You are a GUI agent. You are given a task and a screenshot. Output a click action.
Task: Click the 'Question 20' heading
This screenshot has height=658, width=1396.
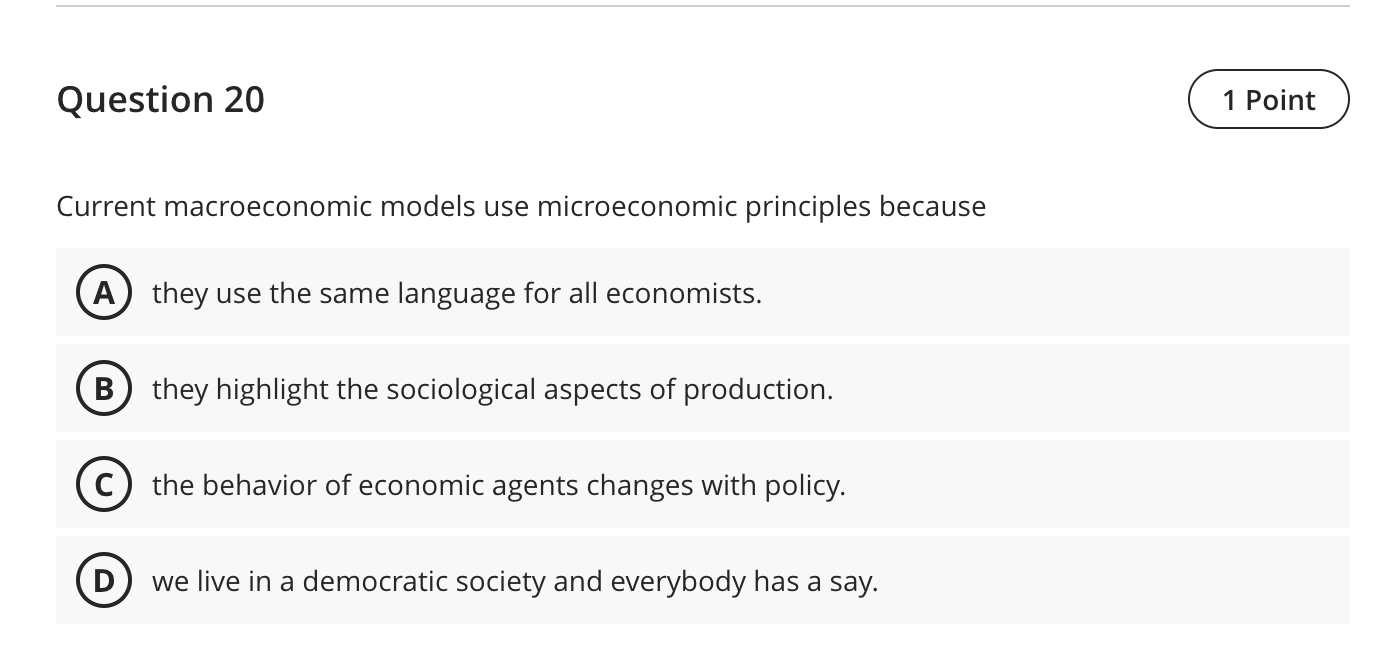[x=161, y=99]
